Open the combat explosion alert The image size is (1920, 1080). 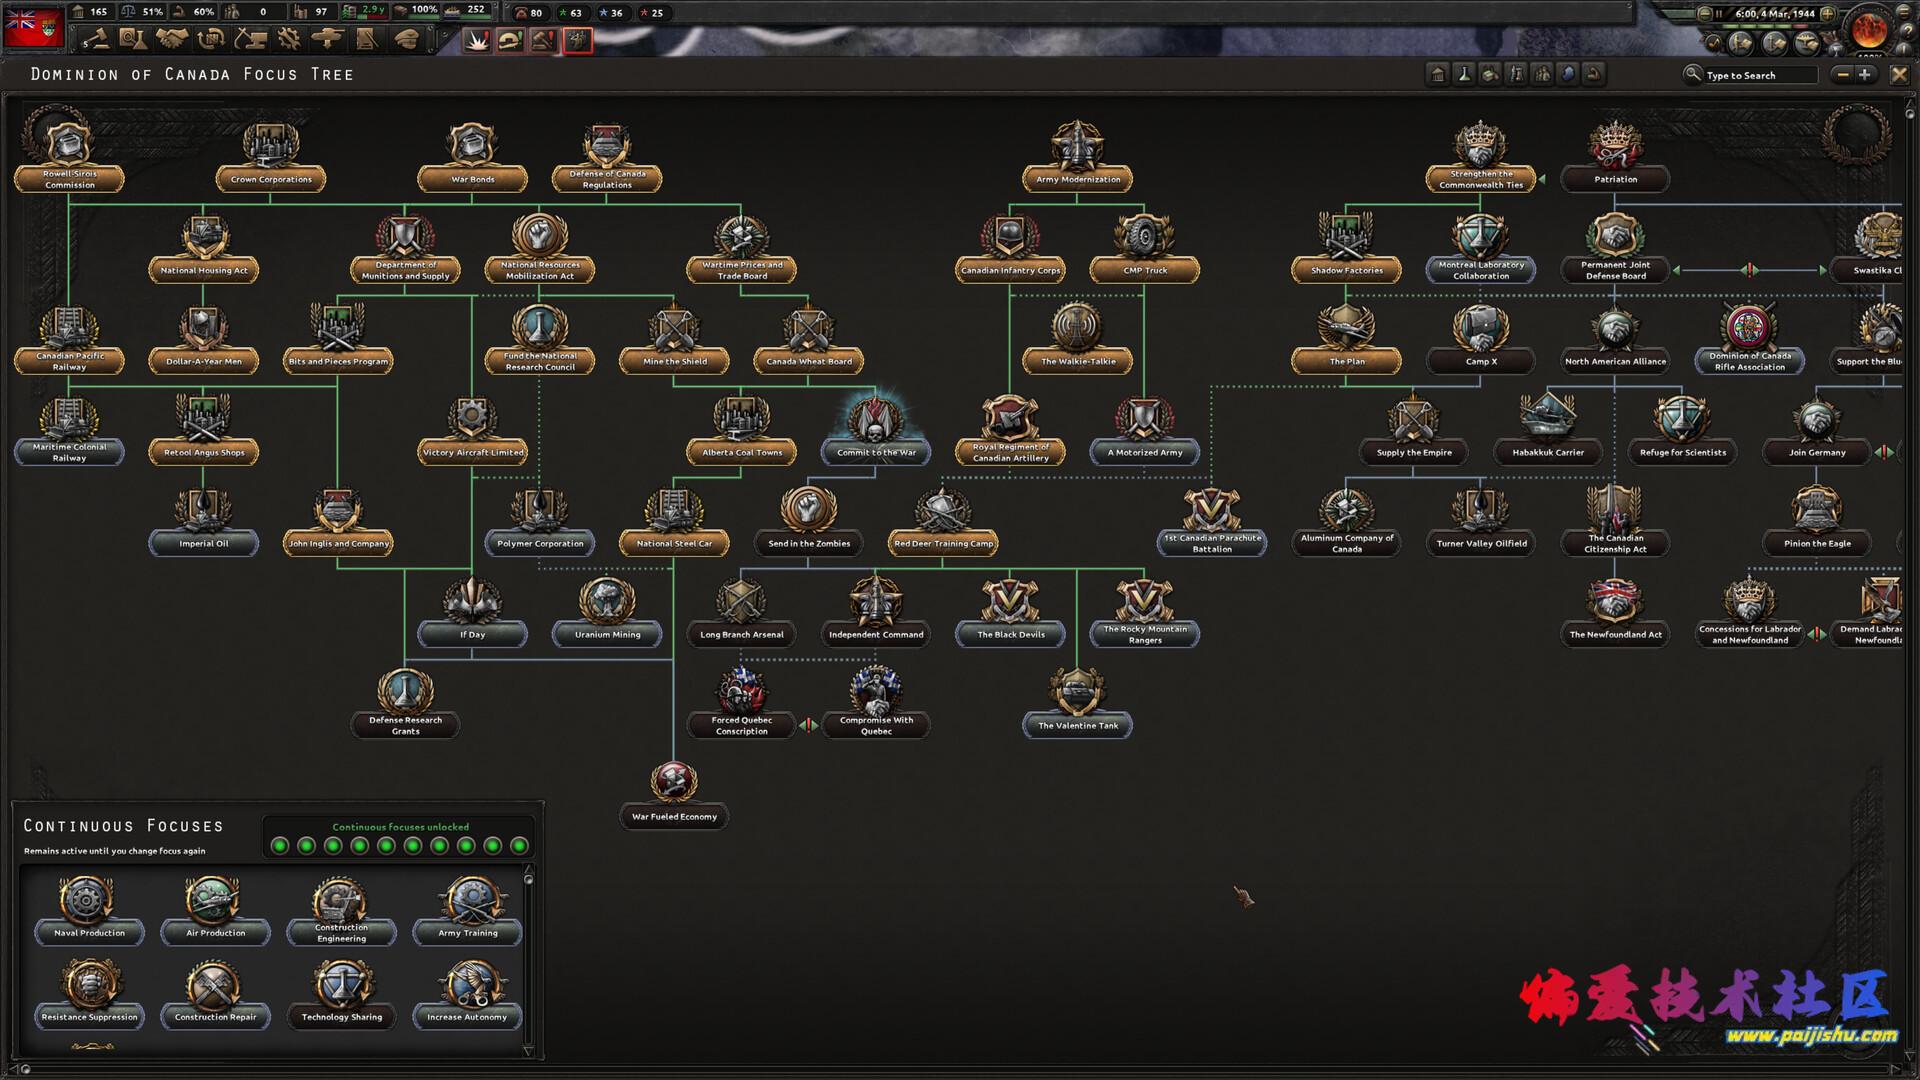(x=477, y=40)
